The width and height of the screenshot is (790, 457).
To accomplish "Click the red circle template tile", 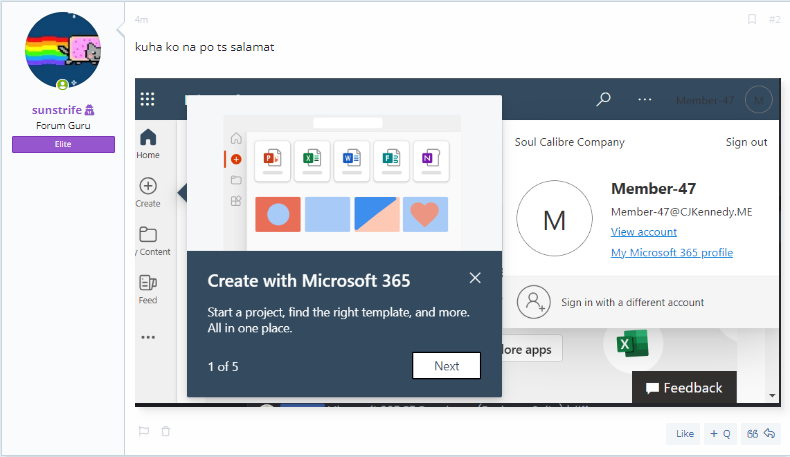I will click(x=278, y=214).
